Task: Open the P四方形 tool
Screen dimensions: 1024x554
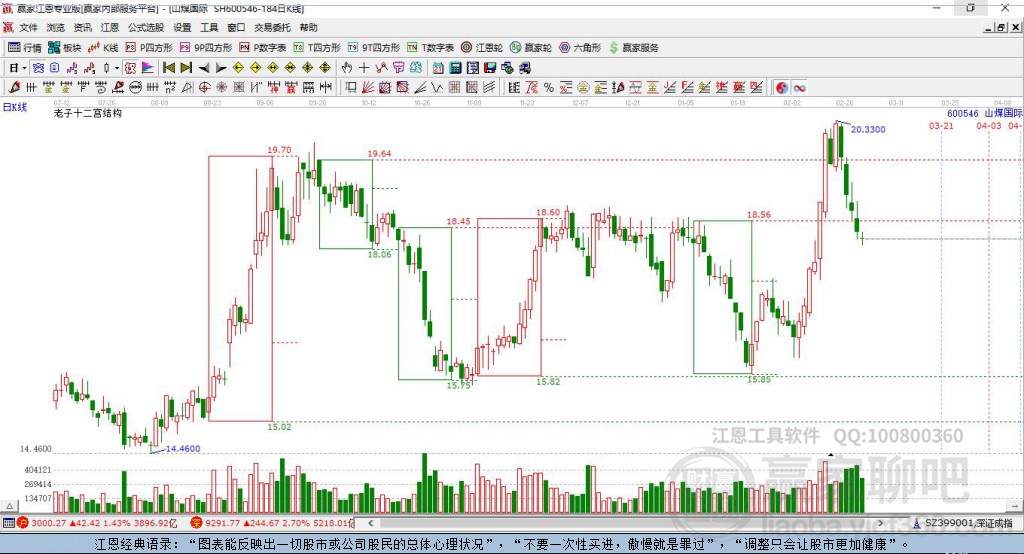Action: pyautogui.click(x=149, y=48)
